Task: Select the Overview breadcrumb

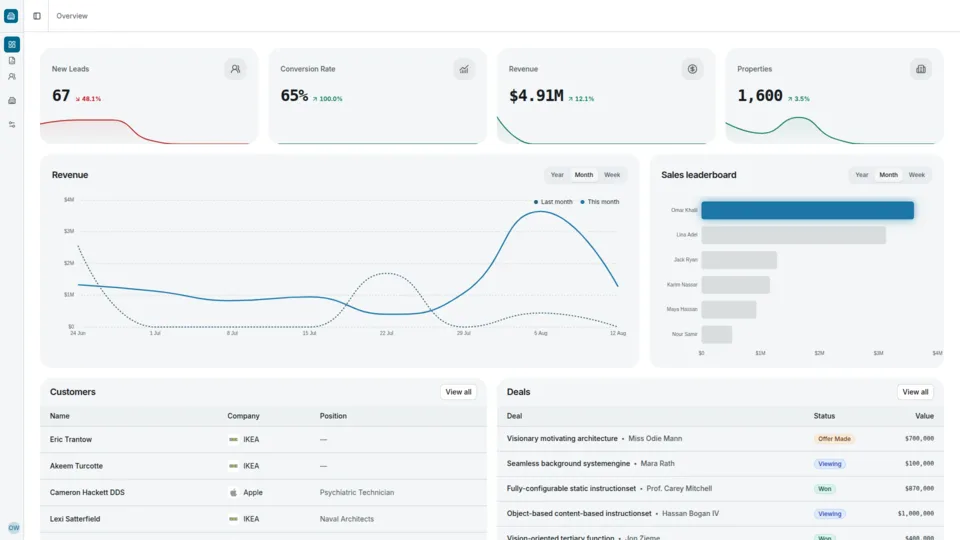Action: point(72,16)
